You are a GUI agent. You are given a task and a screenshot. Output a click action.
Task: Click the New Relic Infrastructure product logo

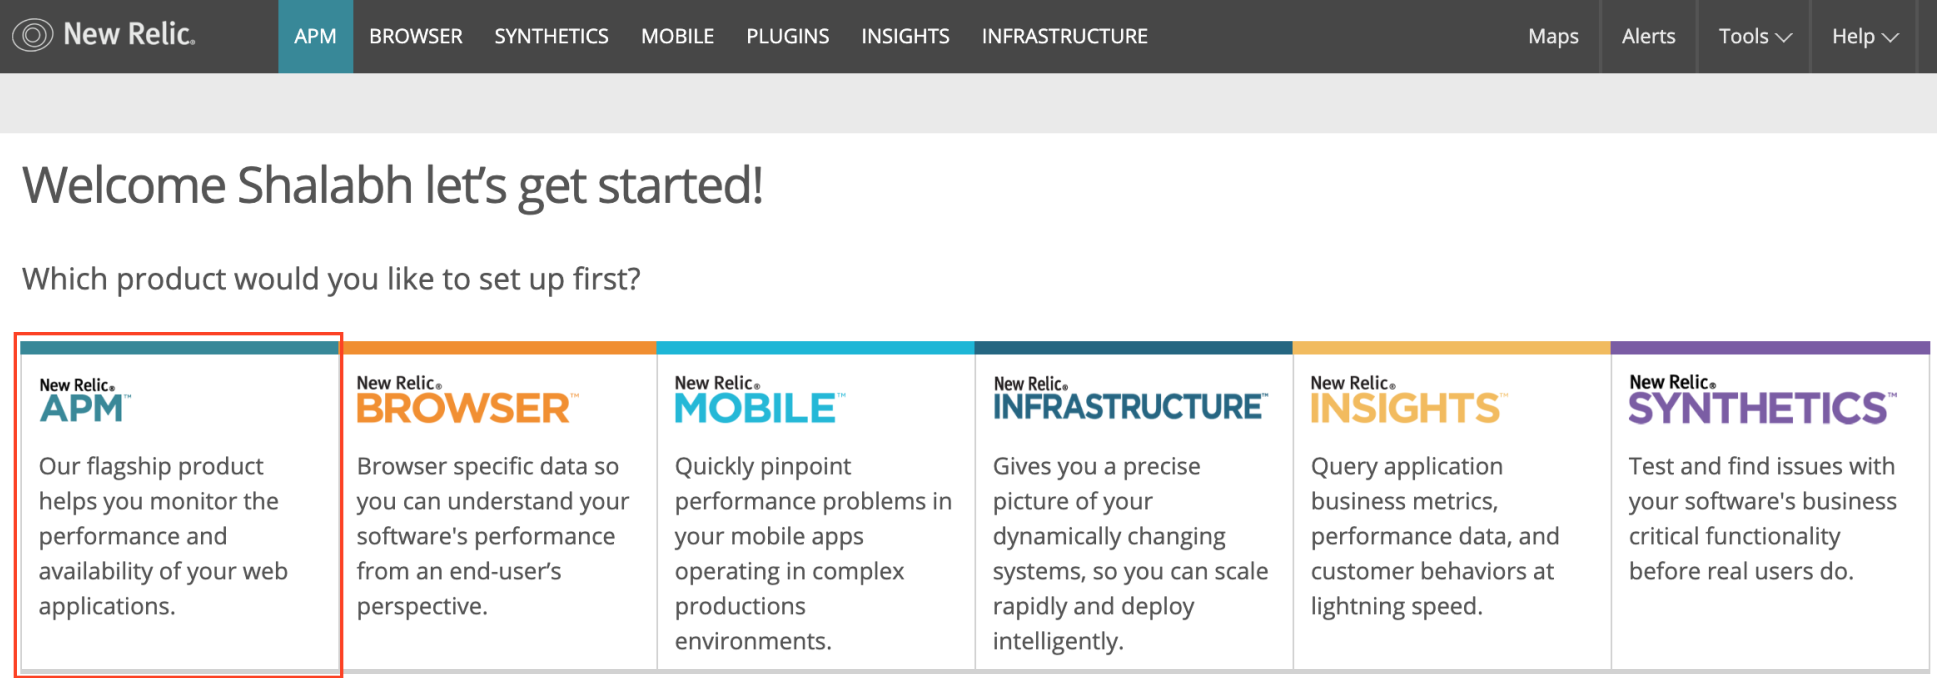pyautogui.click(x=1129, y=400)
